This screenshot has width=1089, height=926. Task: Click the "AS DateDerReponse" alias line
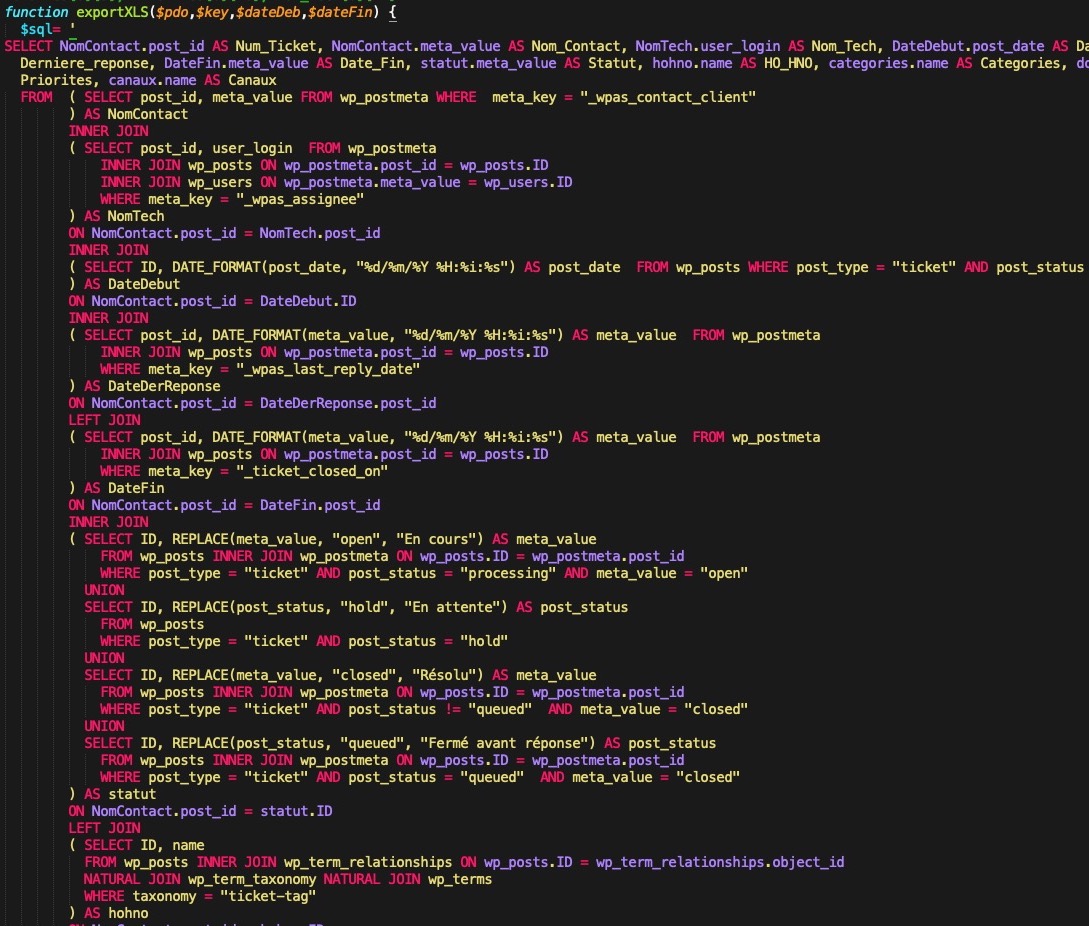tap(144, 386)
